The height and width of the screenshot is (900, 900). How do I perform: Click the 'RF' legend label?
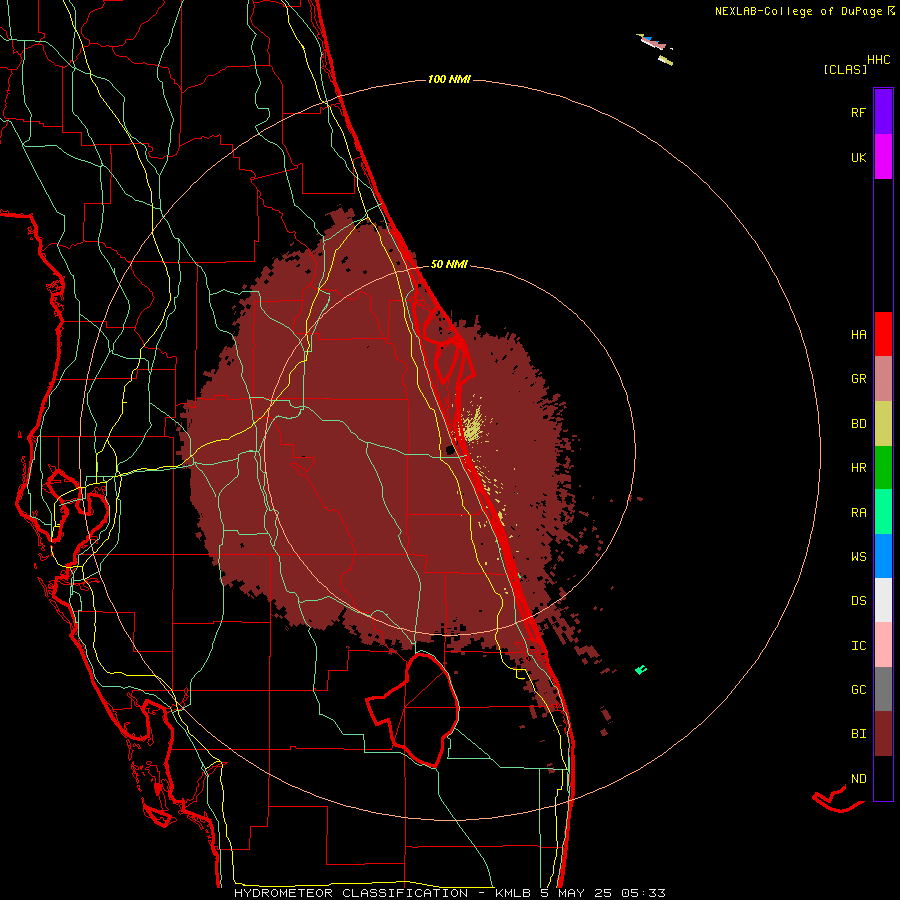pos(858,112)
